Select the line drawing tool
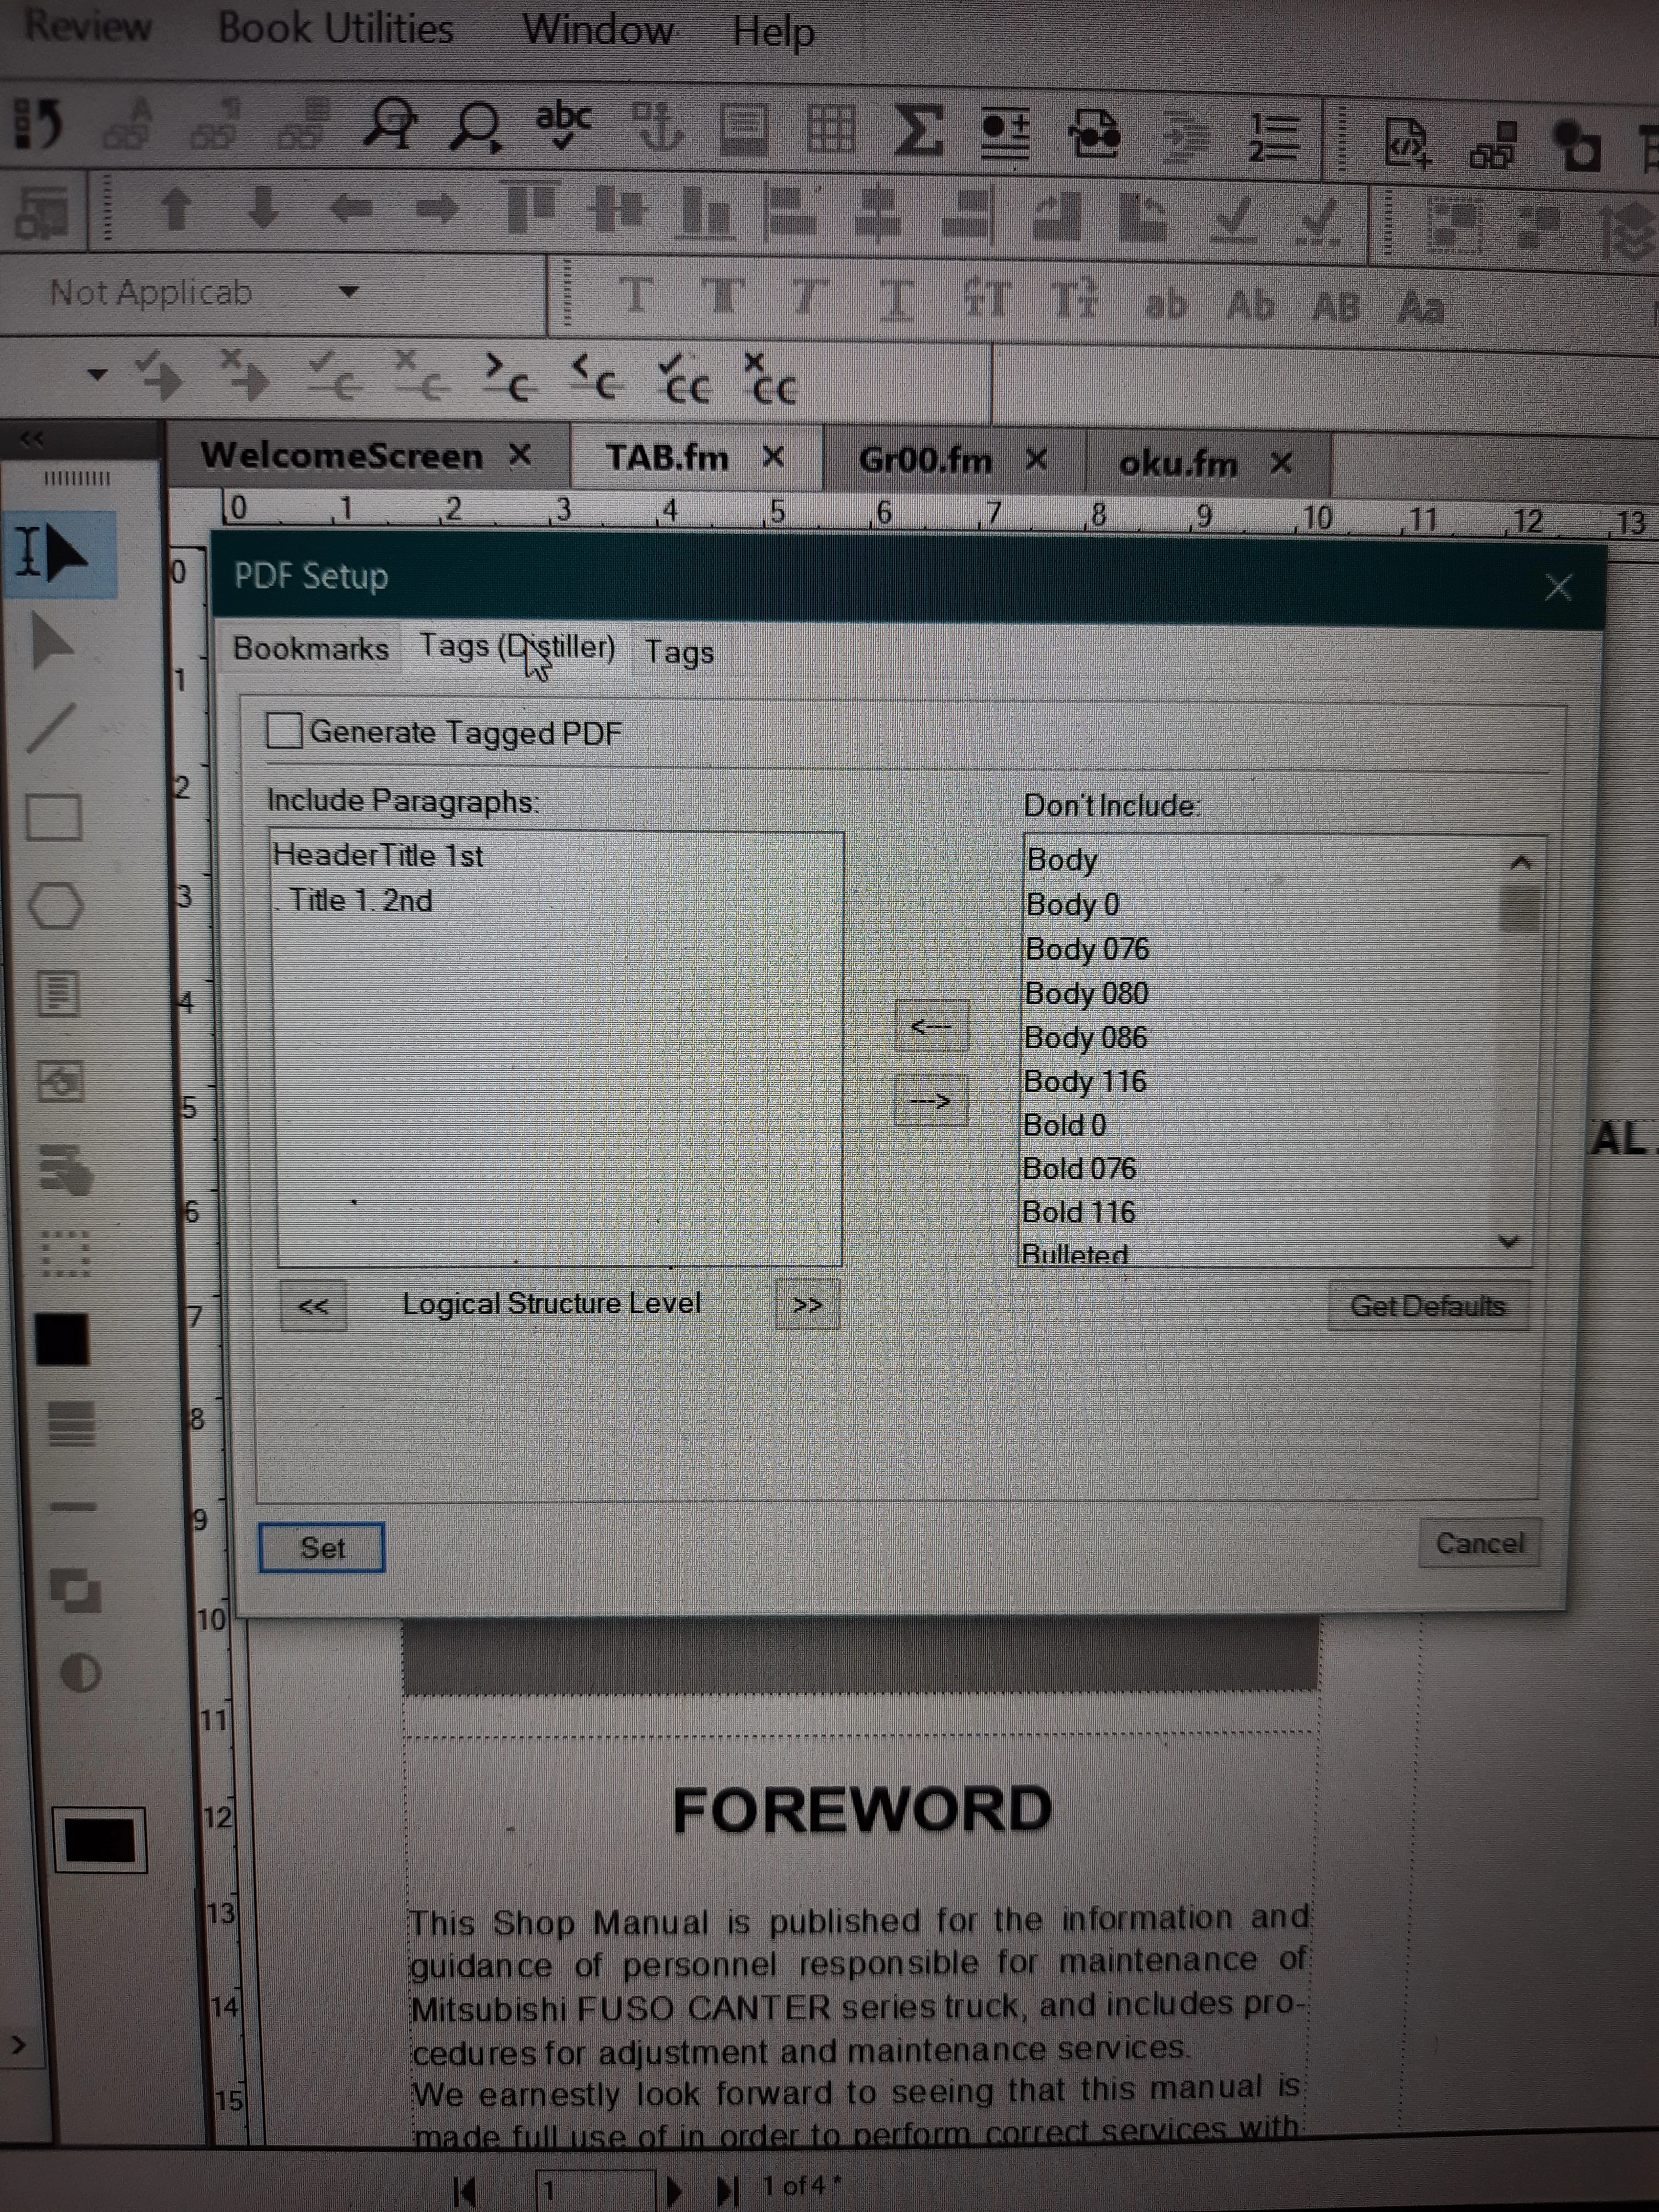Viewport: 1659px width, 2212px height. (x=52, y=728)
